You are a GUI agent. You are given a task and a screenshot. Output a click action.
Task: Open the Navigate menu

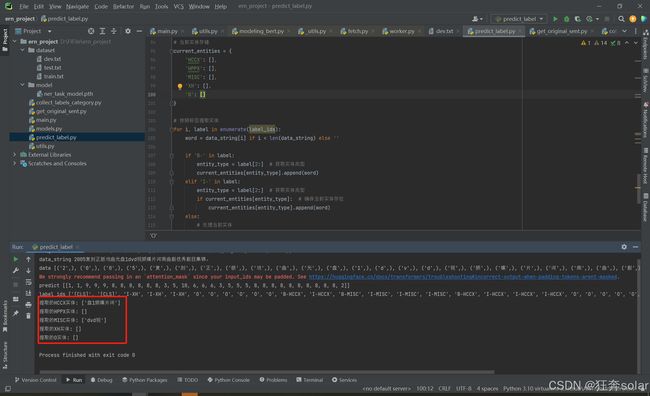tap(77, 6)
